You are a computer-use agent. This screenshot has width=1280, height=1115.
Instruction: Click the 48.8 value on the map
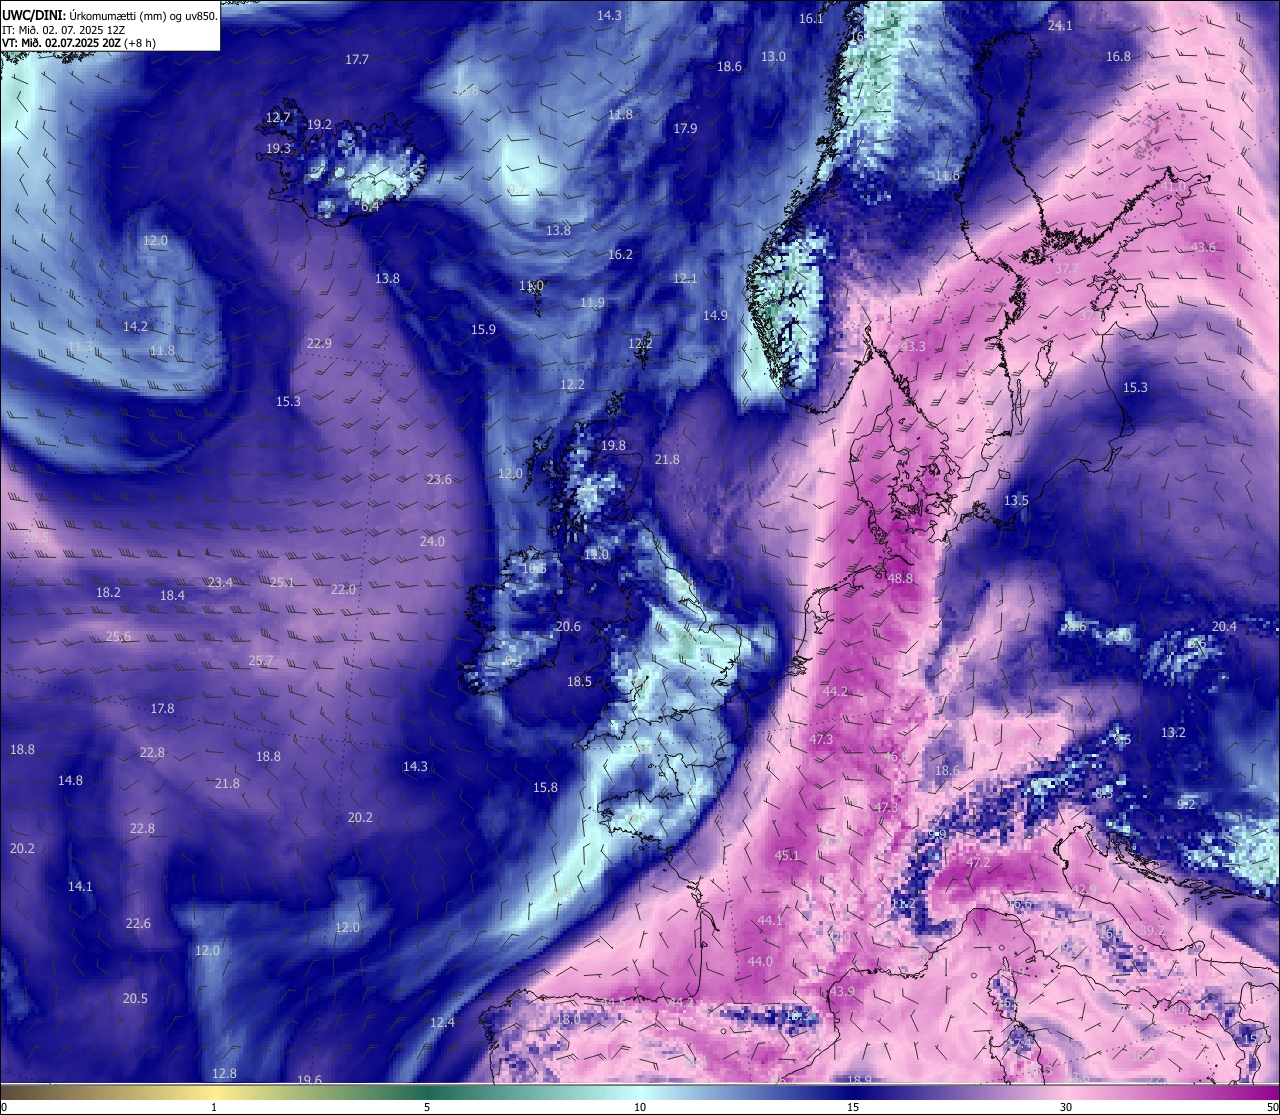coord(900,579)
